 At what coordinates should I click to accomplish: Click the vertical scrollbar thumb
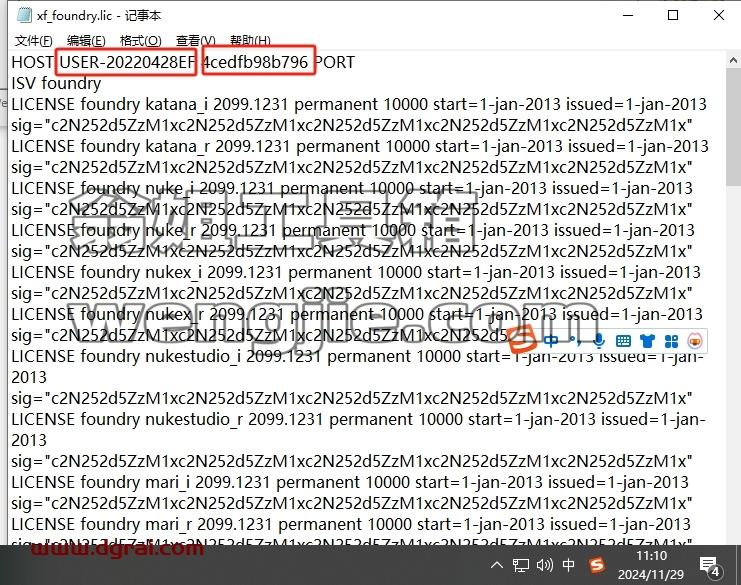[733, 128]
